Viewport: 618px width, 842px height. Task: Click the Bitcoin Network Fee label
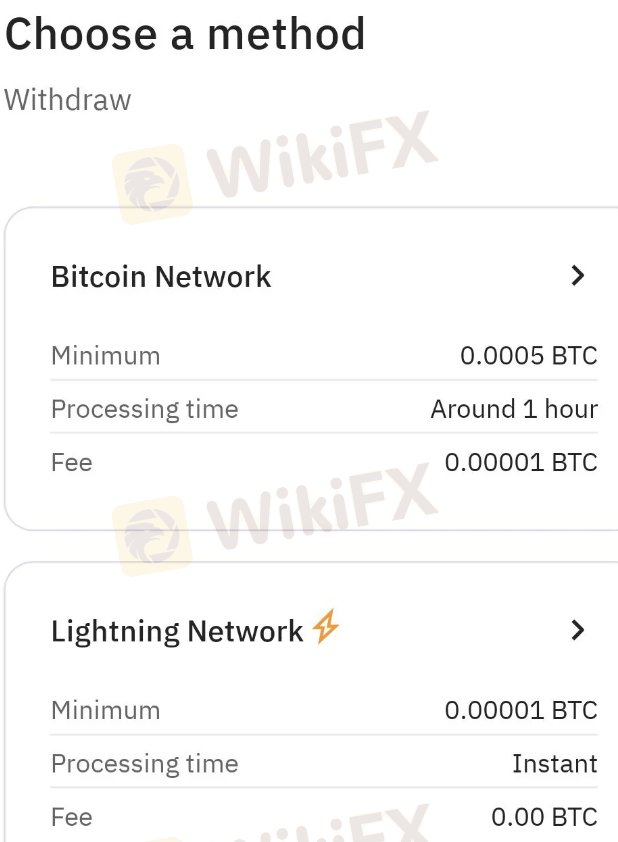click(71, 462)
